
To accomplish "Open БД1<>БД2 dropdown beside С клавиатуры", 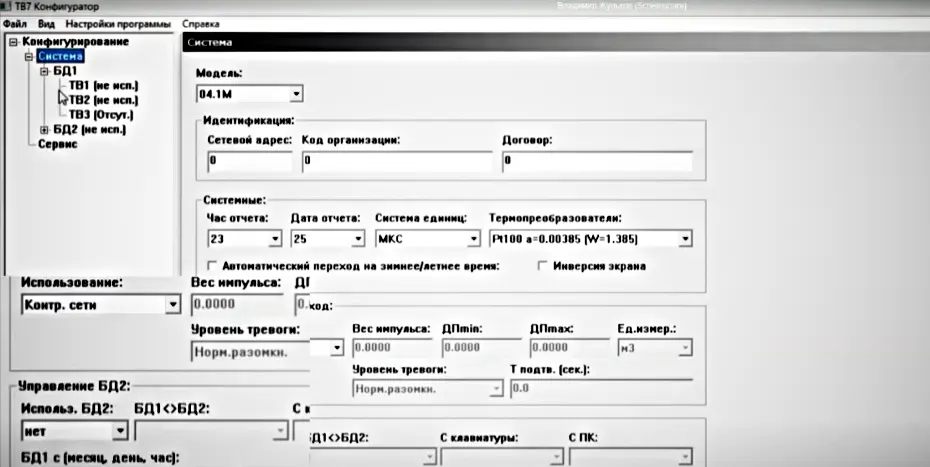I will coord(374,458).
